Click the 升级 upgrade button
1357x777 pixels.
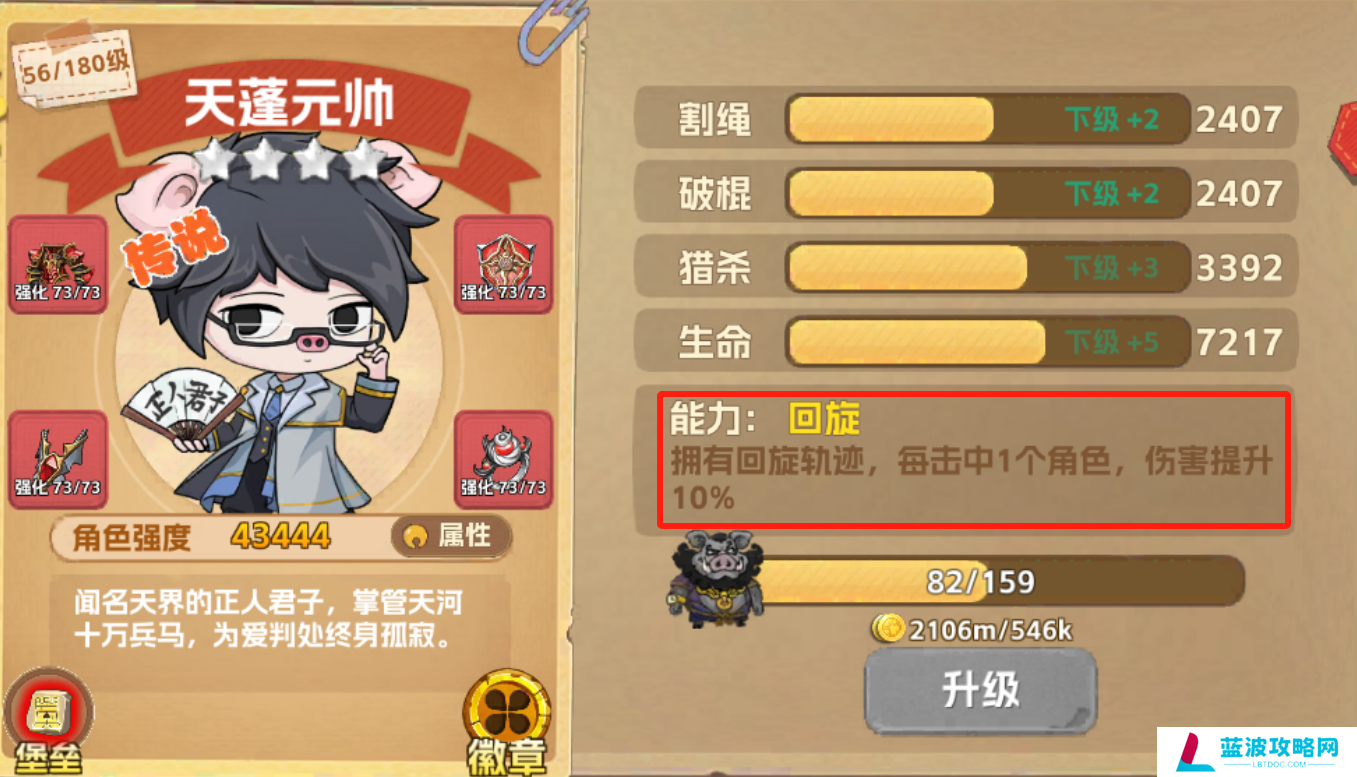(x=980, y=690)
